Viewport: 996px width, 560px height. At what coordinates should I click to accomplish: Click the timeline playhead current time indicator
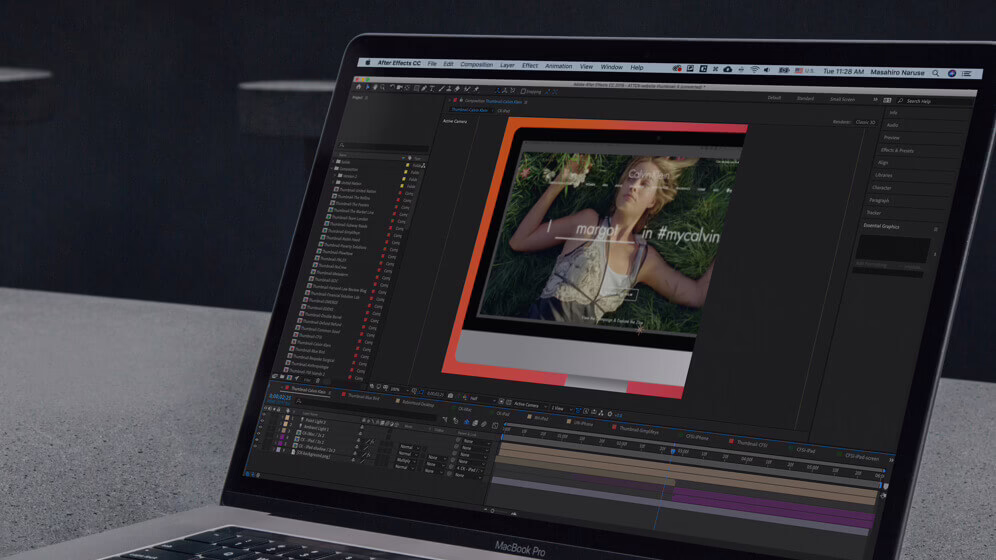(x=673, y=451)
